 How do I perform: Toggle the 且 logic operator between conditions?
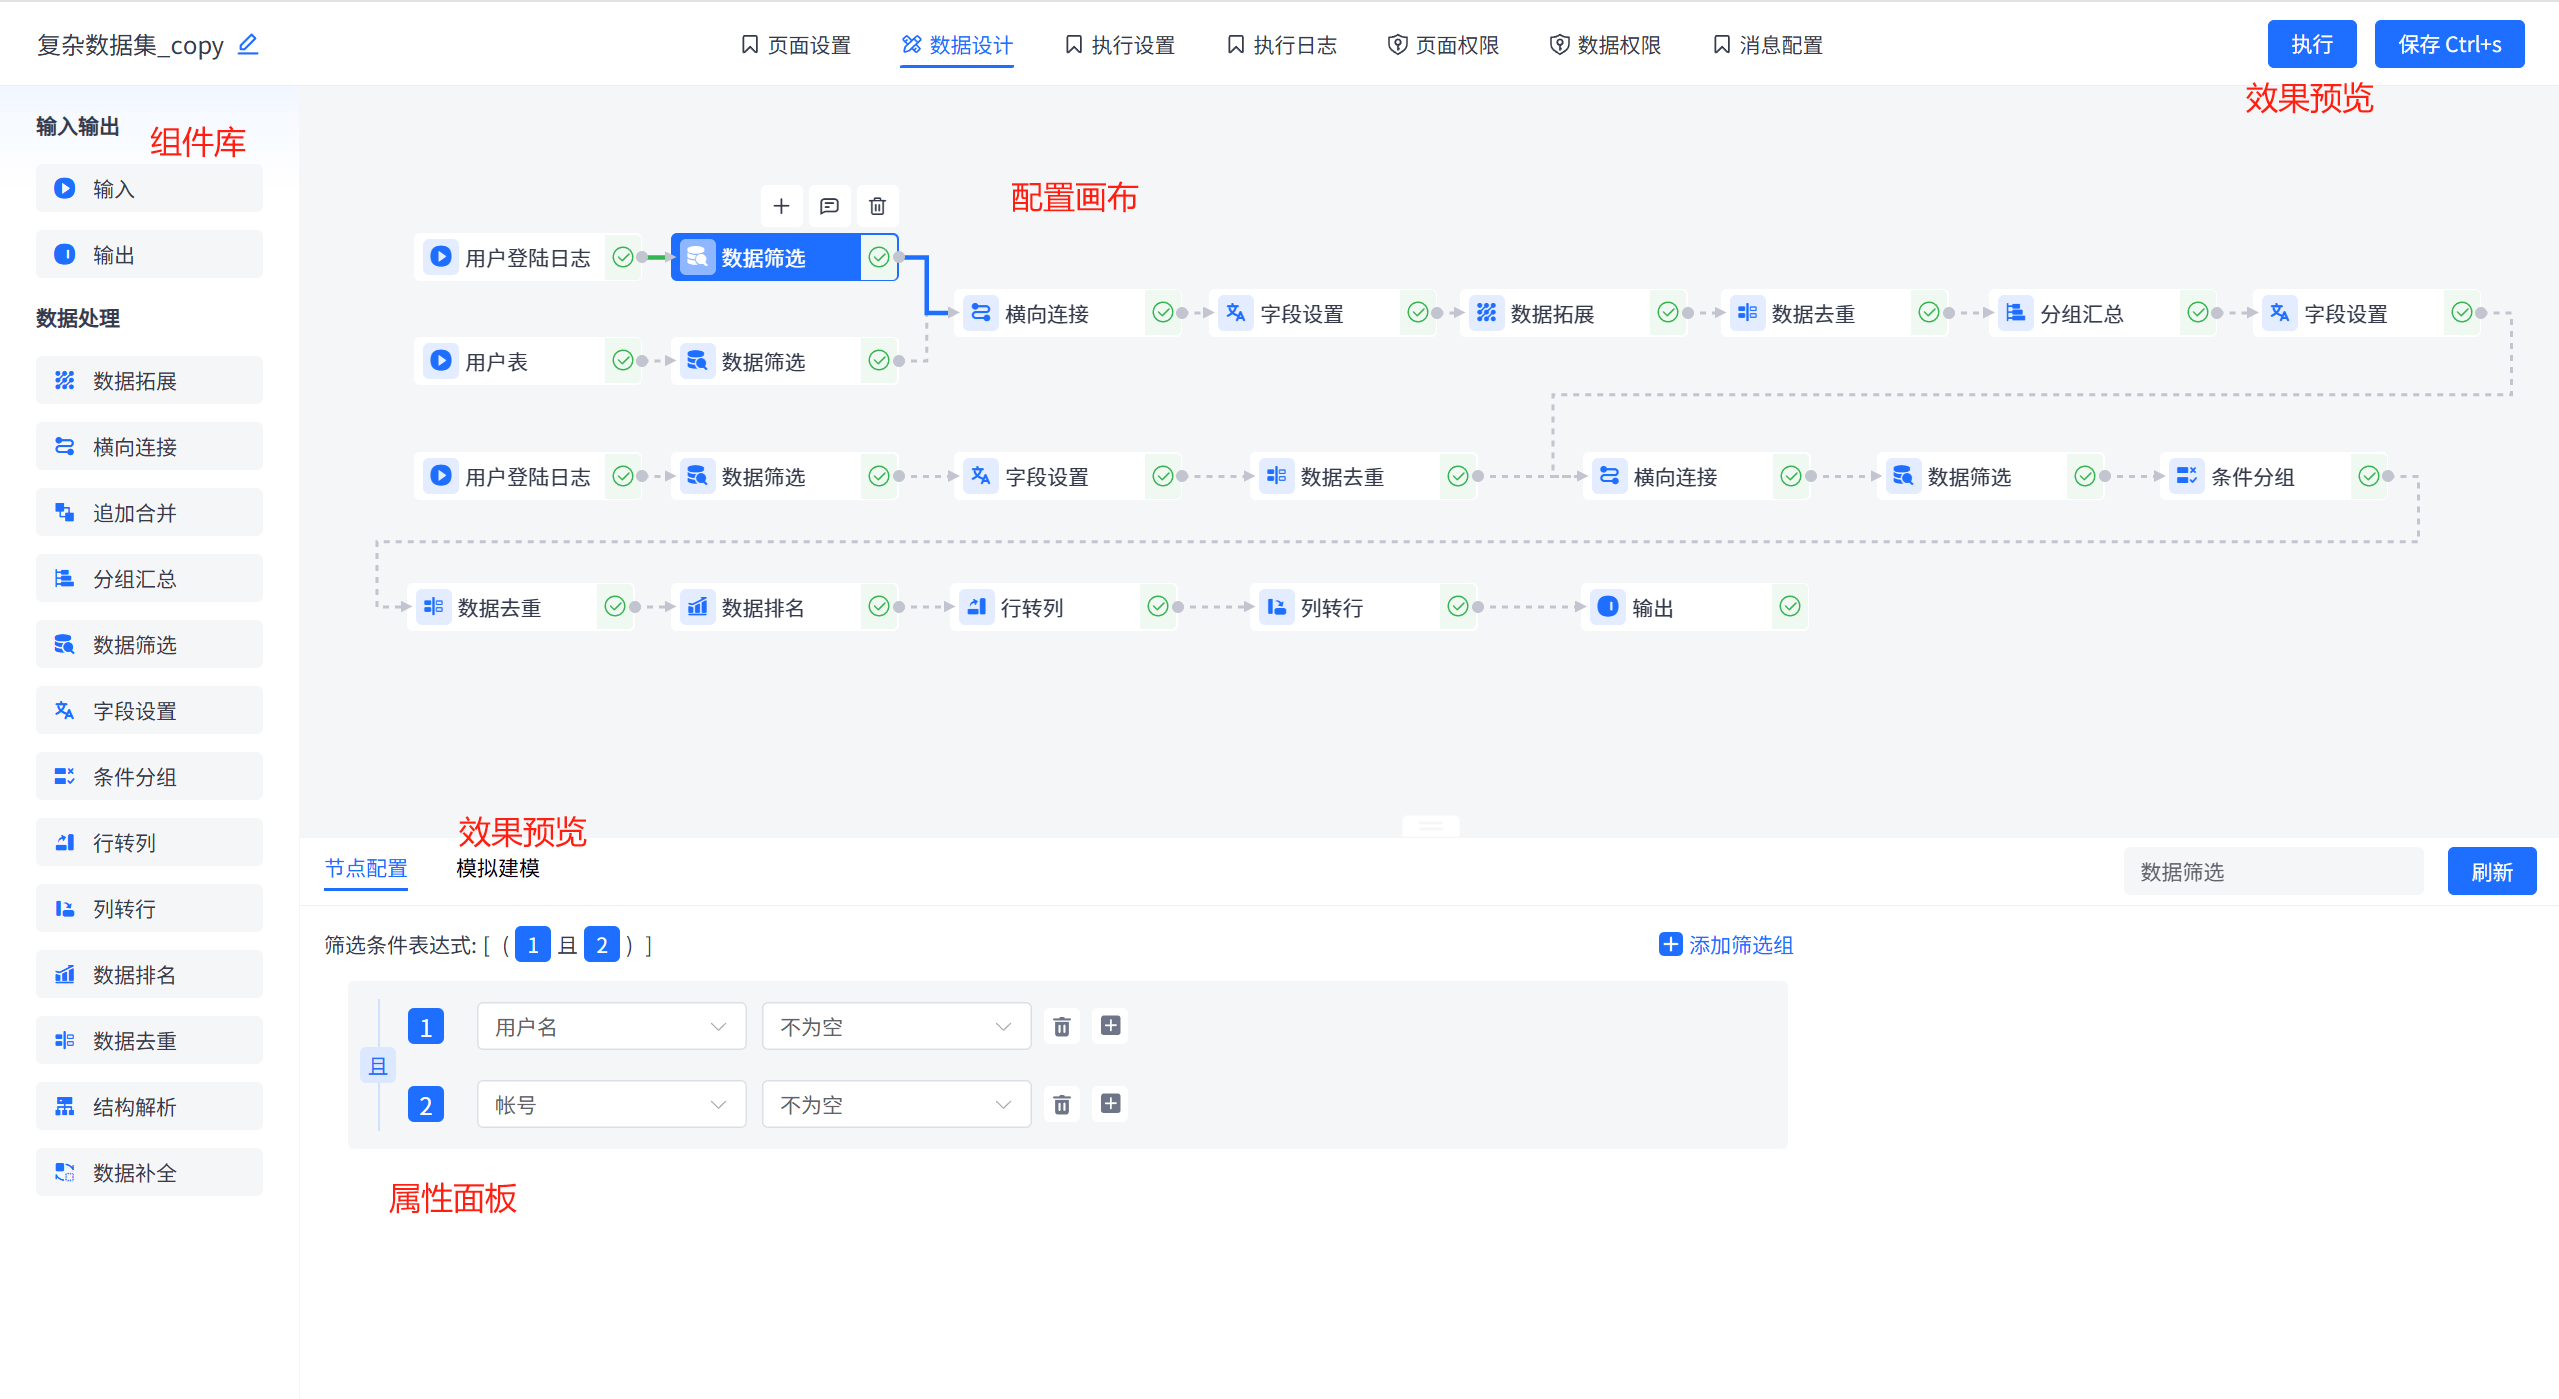(x=378, y=1066)
